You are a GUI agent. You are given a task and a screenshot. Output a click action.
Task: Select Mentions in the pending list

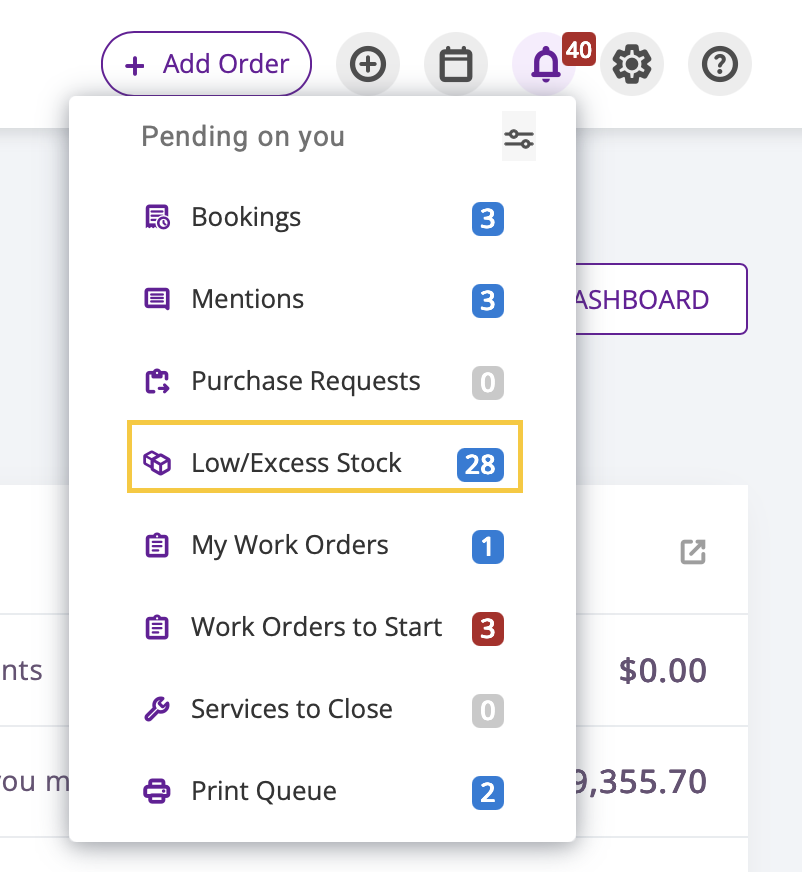coord(325,299)
